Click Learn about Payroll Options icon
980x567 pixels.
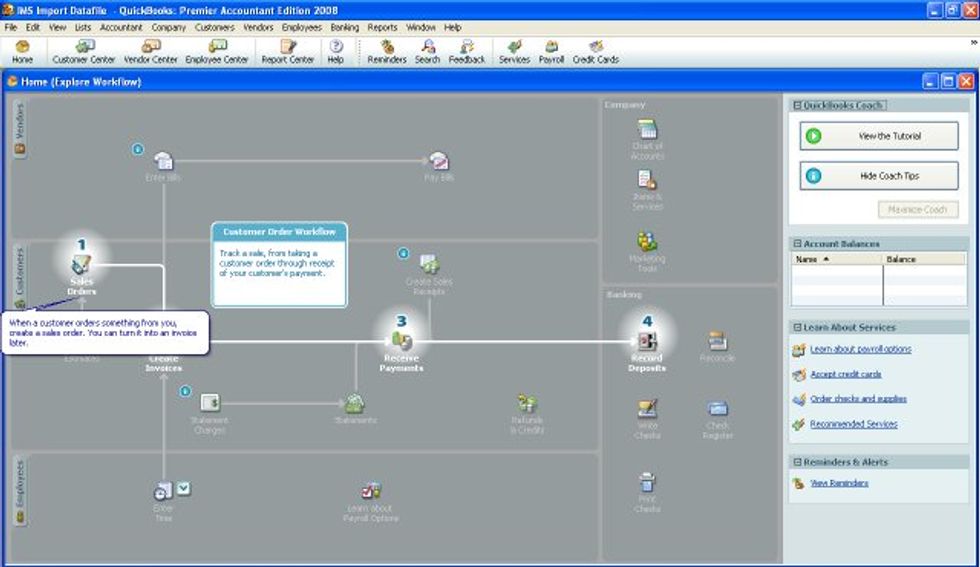371,491
